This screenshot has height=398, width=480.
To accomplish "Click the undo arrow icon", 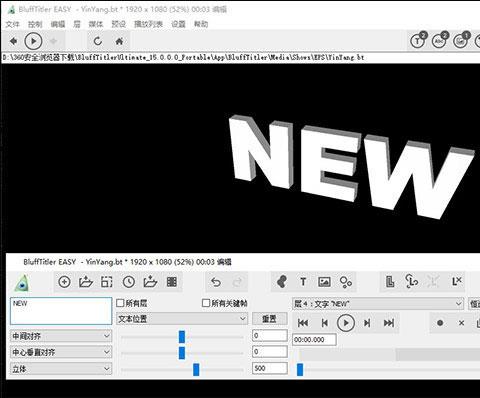I will [216, 282].
